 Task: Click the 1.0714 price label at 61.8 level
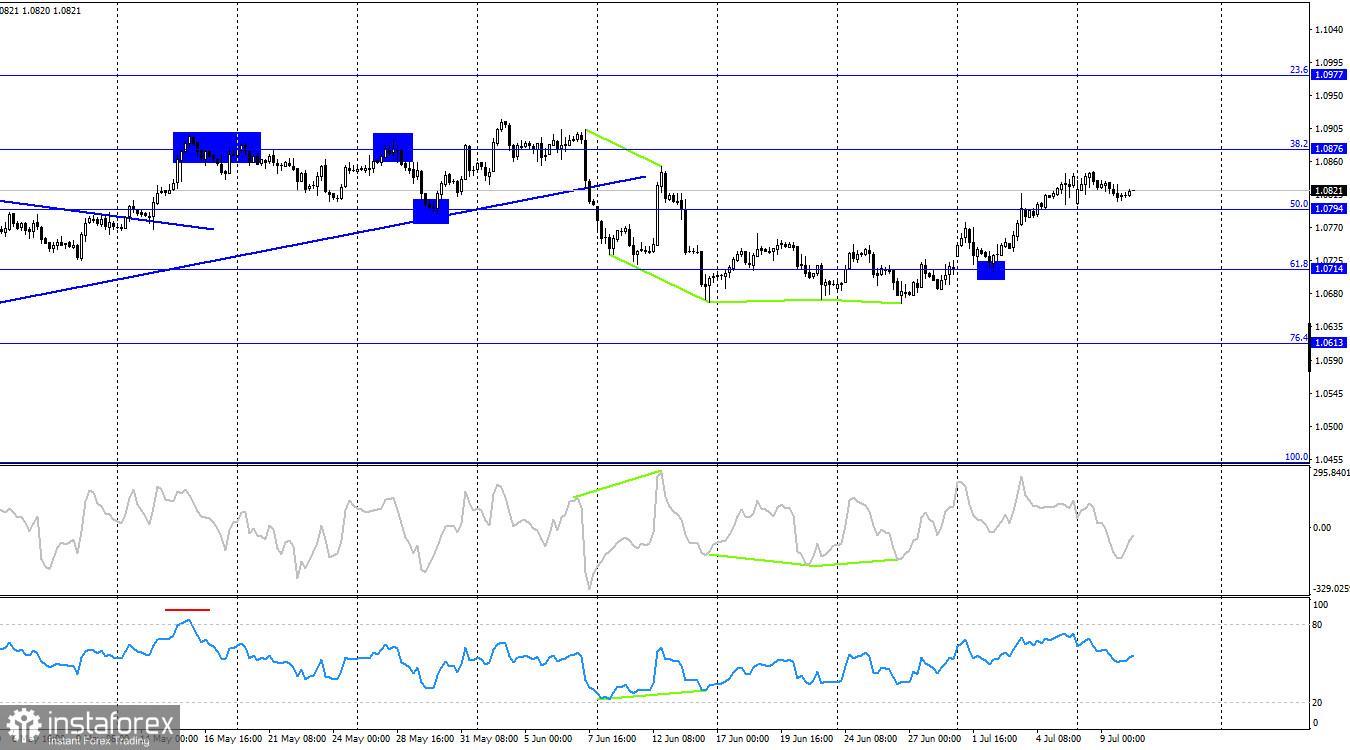point(1329,269)
